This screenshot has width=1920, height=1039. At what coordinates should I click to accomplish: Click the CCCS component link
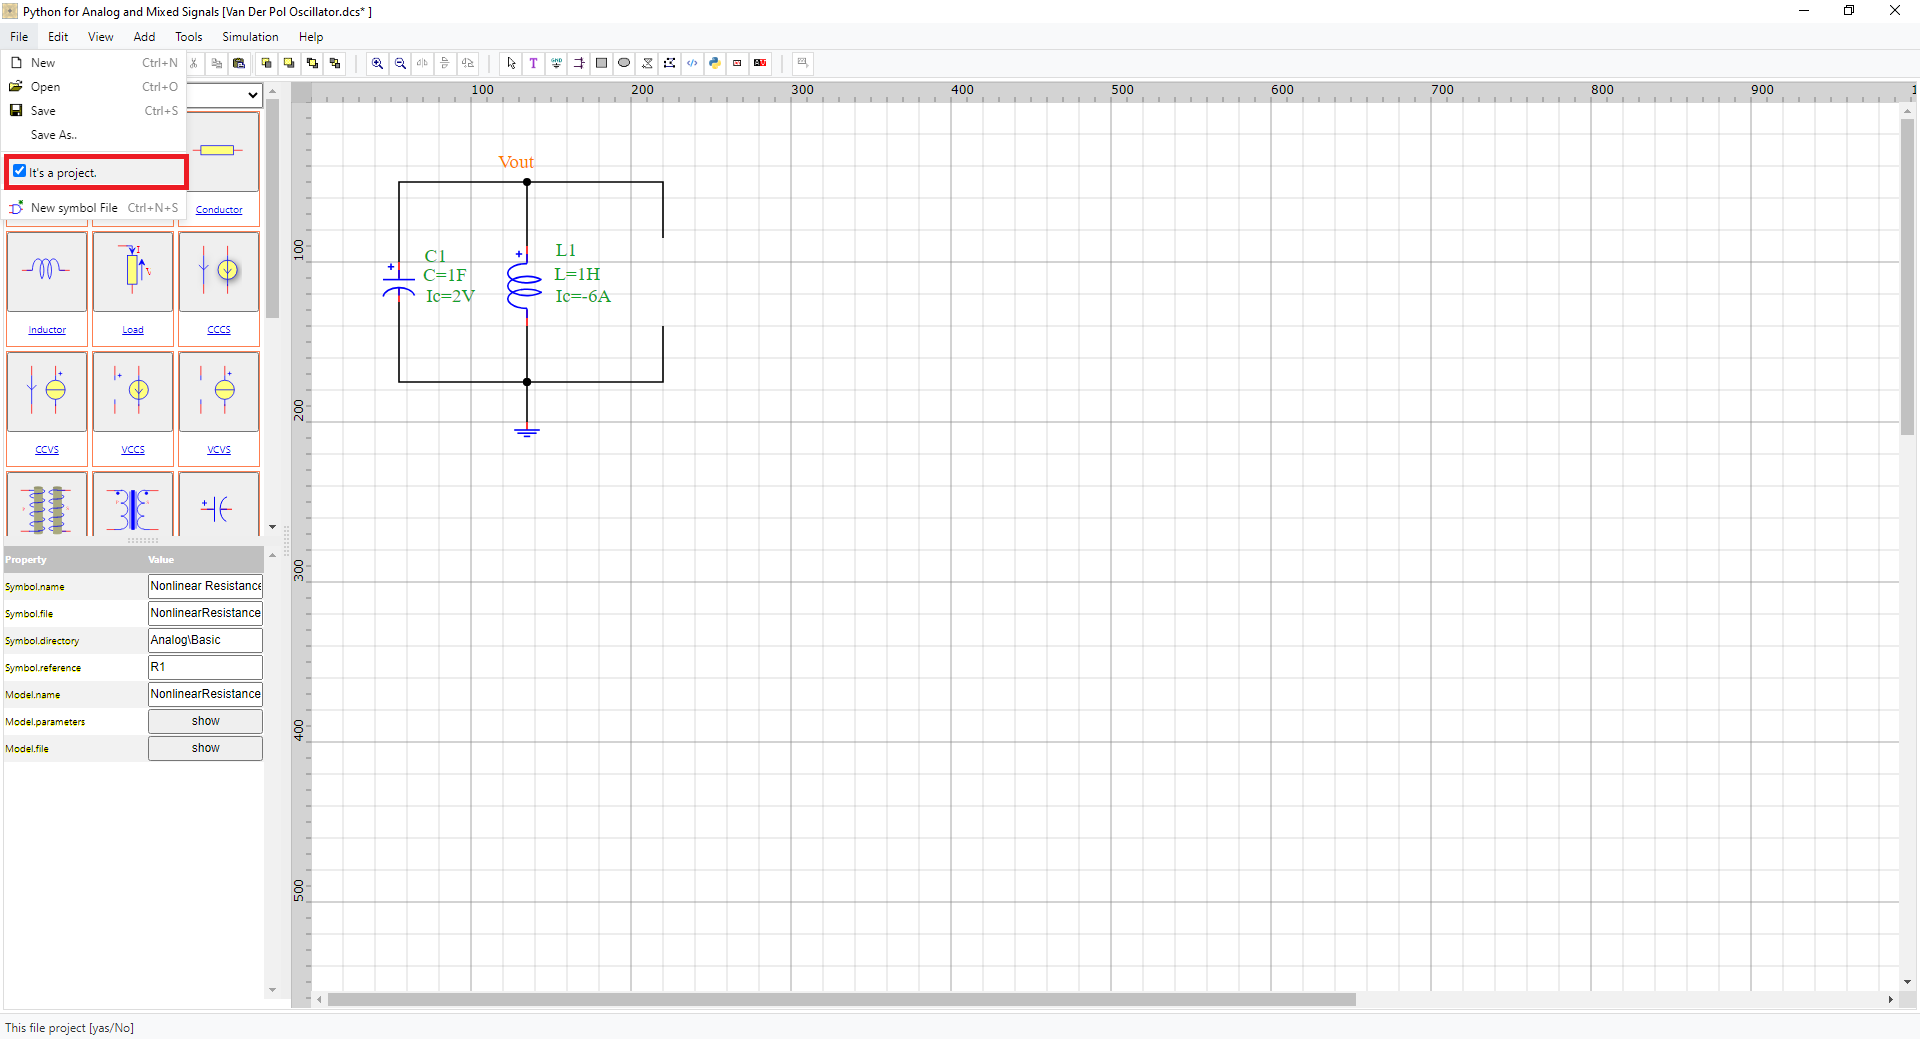point(219,330)
